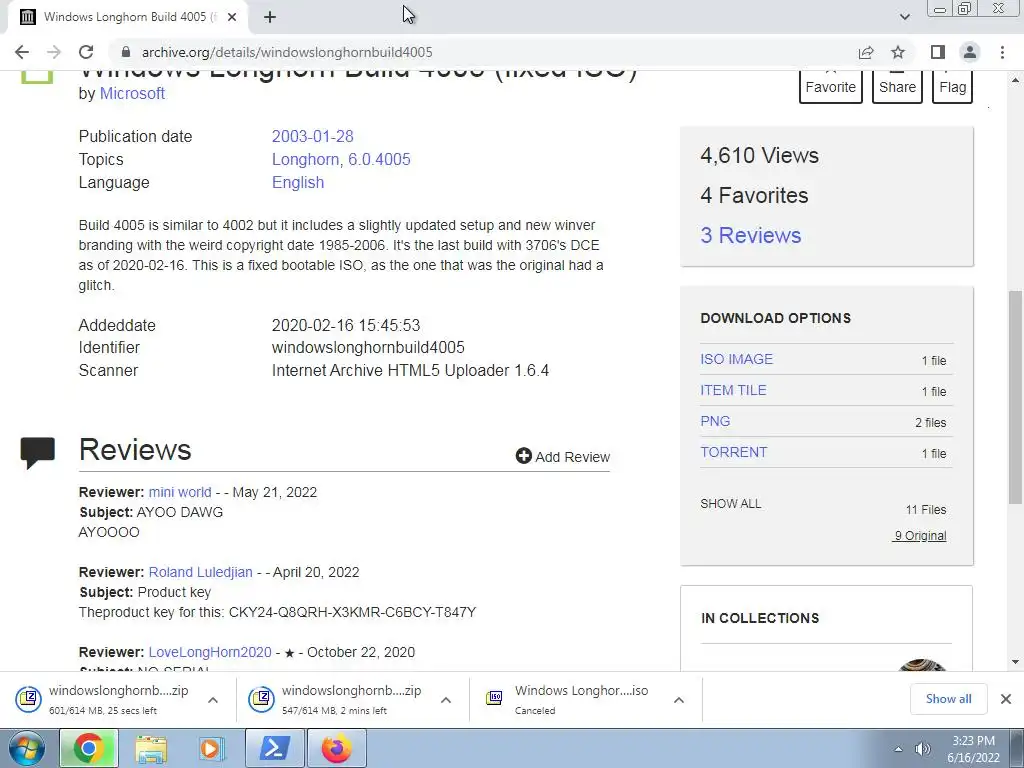Close the downloads bar
Image resolution: width=1024 pixels, height=768 pixels.
click(1006, 699)
